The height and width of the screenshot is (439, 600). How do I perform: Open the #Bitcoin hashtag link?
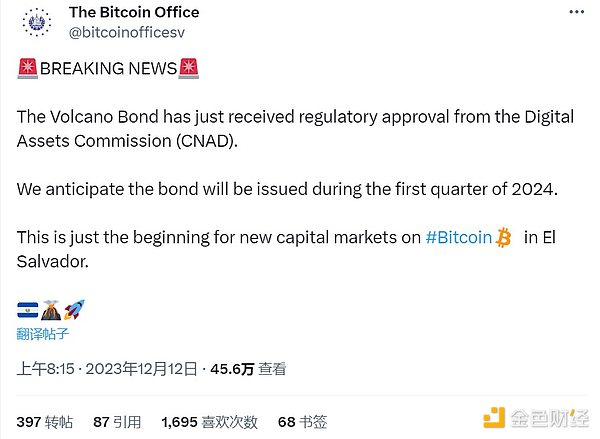458,238
